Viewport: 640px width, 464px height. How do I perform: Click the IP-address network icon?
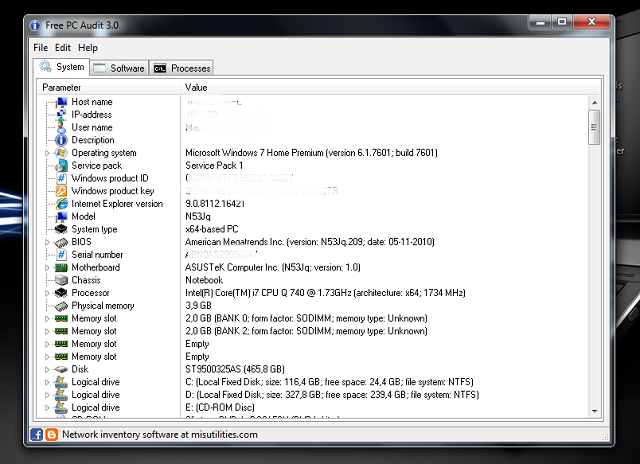61,115
